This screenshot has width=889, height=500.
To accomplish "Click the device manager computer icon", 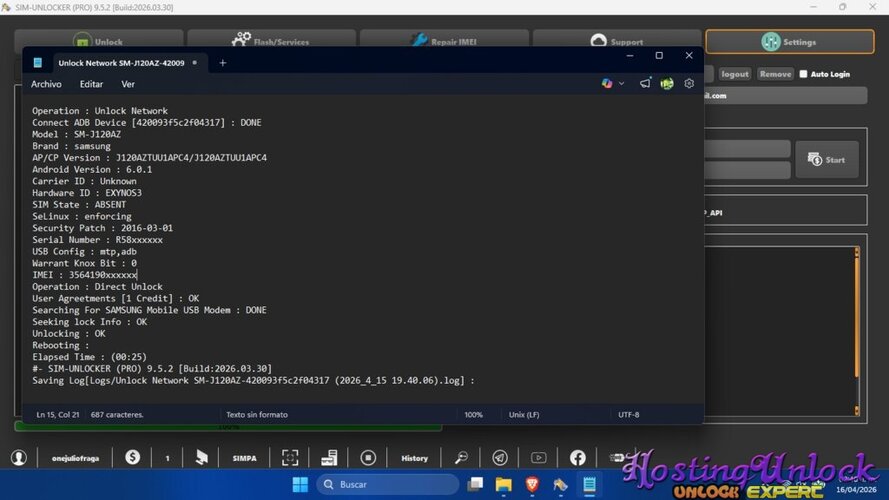I will tap(329, 457).
